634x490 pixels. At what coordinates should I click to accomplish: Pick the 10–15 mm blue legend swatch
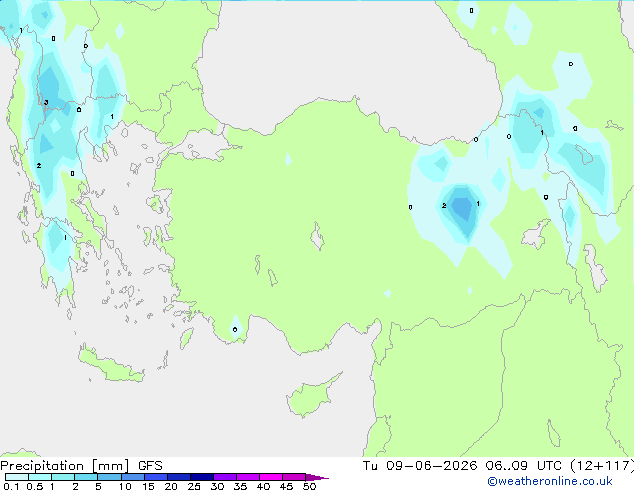[x=132, y=477]
